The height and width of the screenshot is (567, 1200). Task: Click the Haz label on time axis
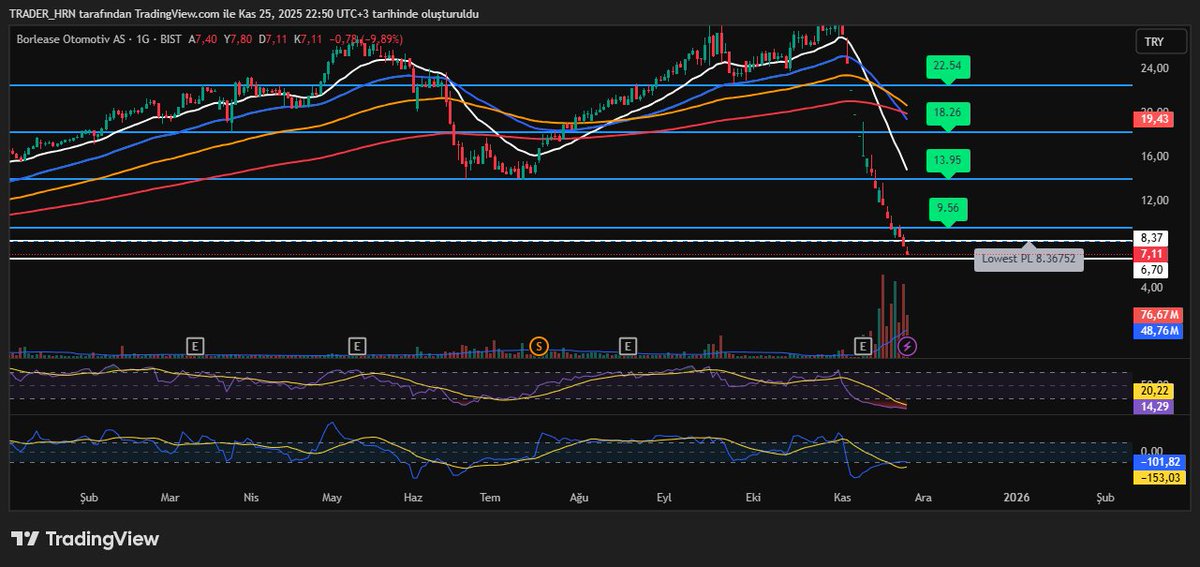[x=413, y=497]
